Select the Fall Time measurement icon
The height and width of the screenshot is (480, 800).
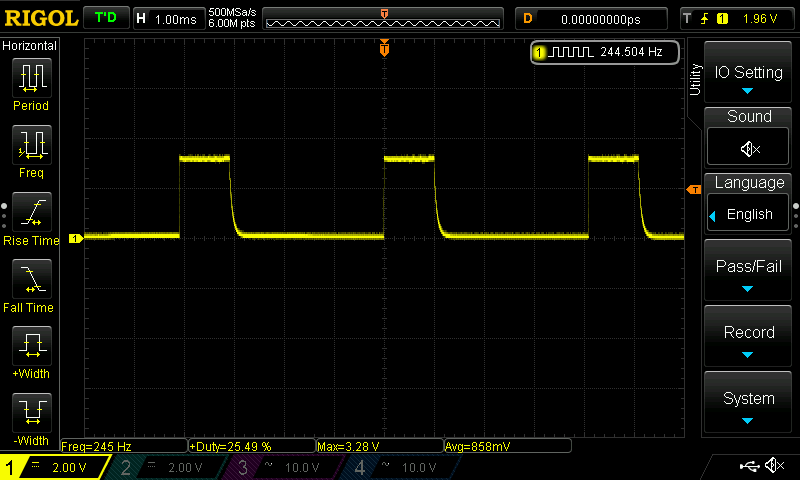pyautogui.click(x=32, y=279)
